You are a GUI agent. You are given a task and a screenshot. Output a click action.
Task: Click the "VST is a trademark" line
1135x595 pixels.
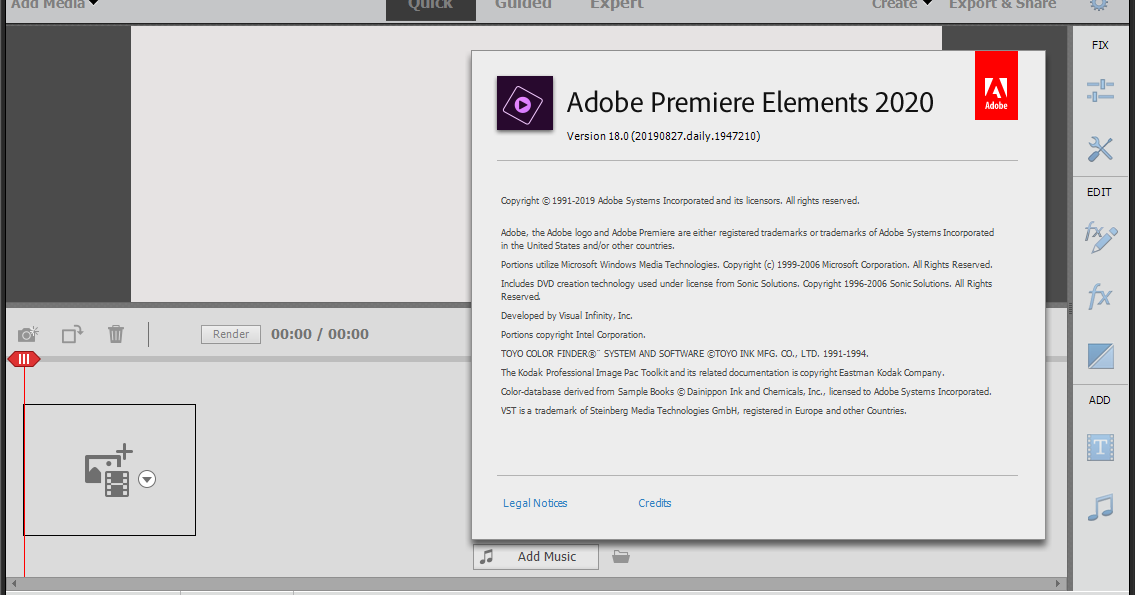[704, 410]
